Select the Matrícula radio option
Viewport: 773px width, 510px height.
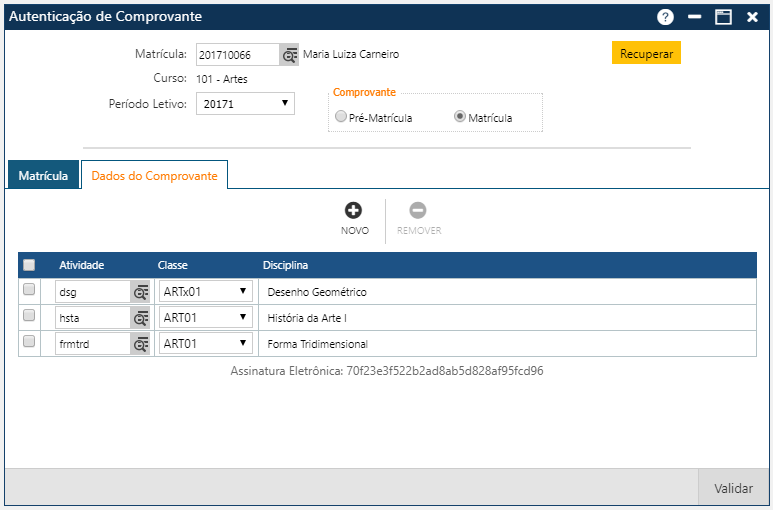(x=460, y=117)
